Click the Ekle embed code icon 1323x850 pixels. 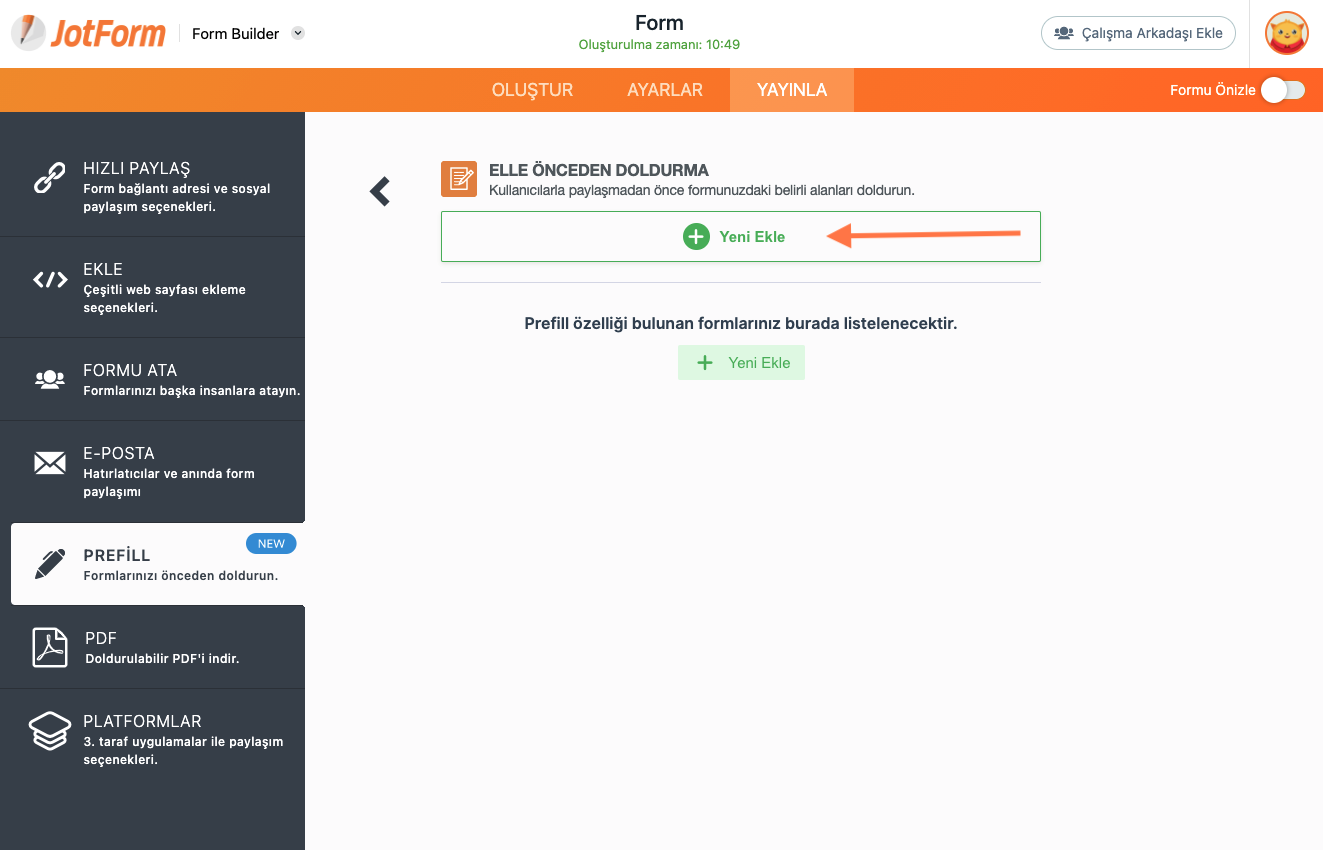pyautogui.click(x=50, y=279)
